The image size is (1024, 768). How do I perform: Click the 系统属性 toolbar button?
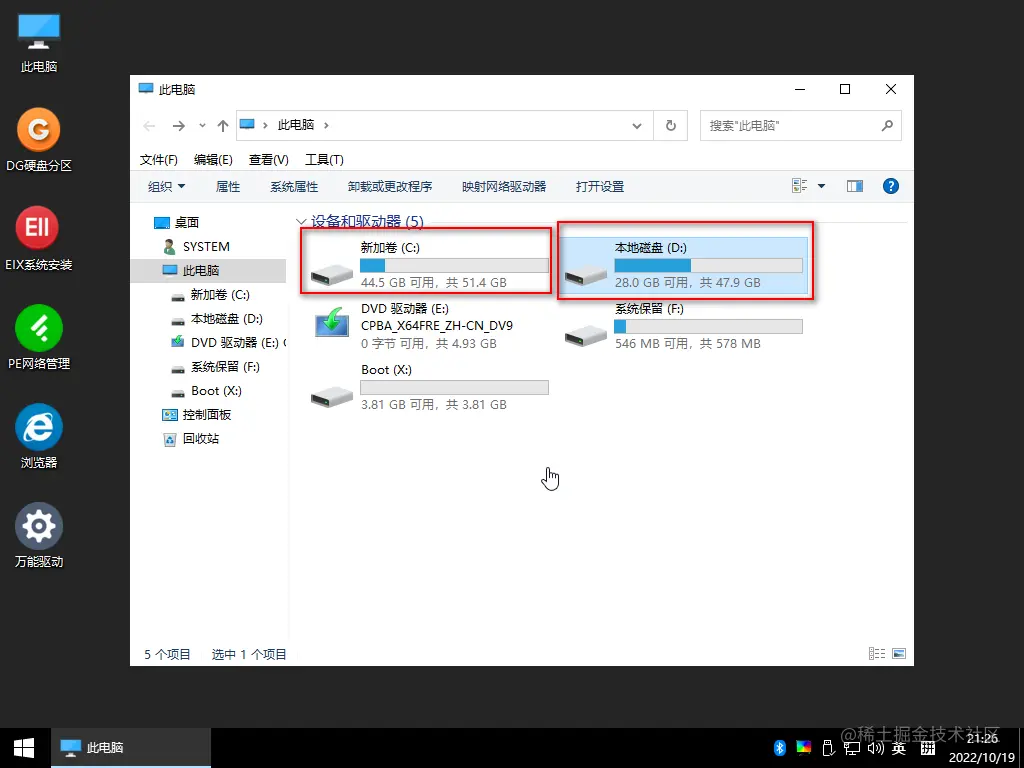pos(294,187)
